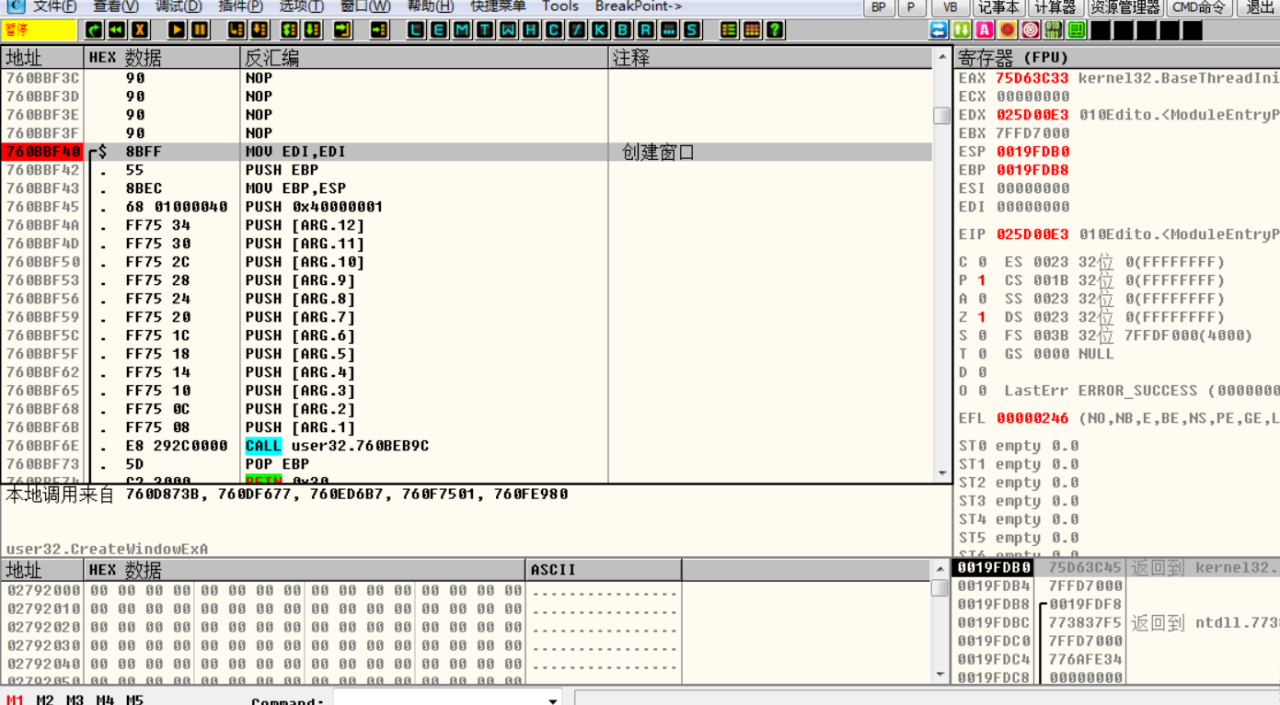Open the 调试(D) debug menu
The height and width of the screenshot is (705, 1280).
click(x=176, y=7)
